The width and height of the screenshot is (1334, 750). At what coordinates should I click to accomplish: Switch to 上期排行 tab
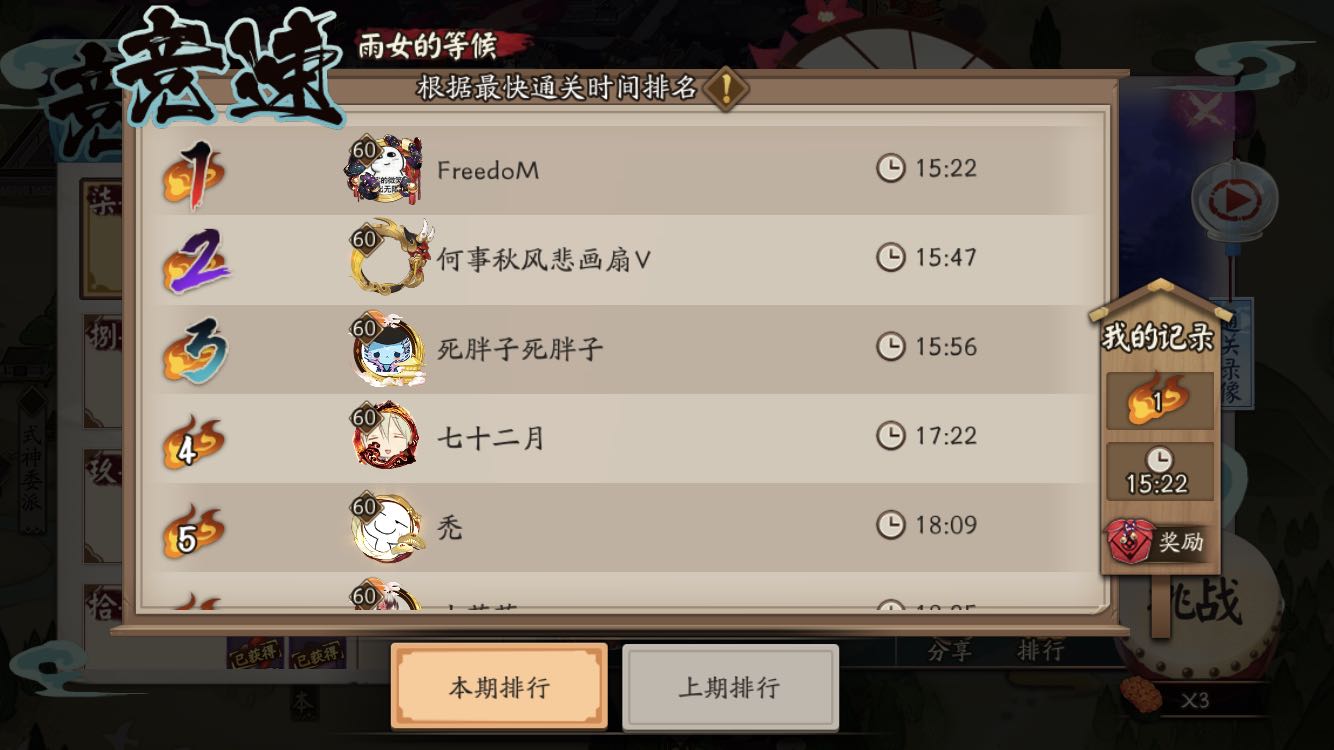point(730,688)
